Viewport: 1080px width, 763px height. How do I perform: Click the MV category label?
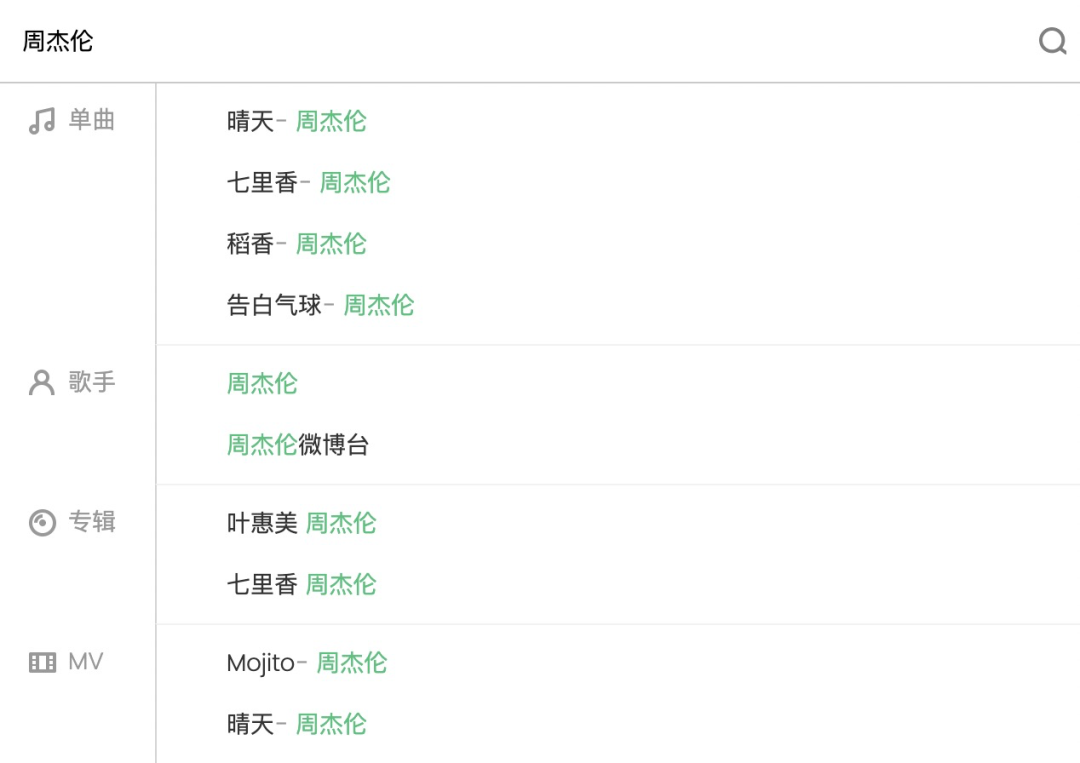[x=85, y=662]
